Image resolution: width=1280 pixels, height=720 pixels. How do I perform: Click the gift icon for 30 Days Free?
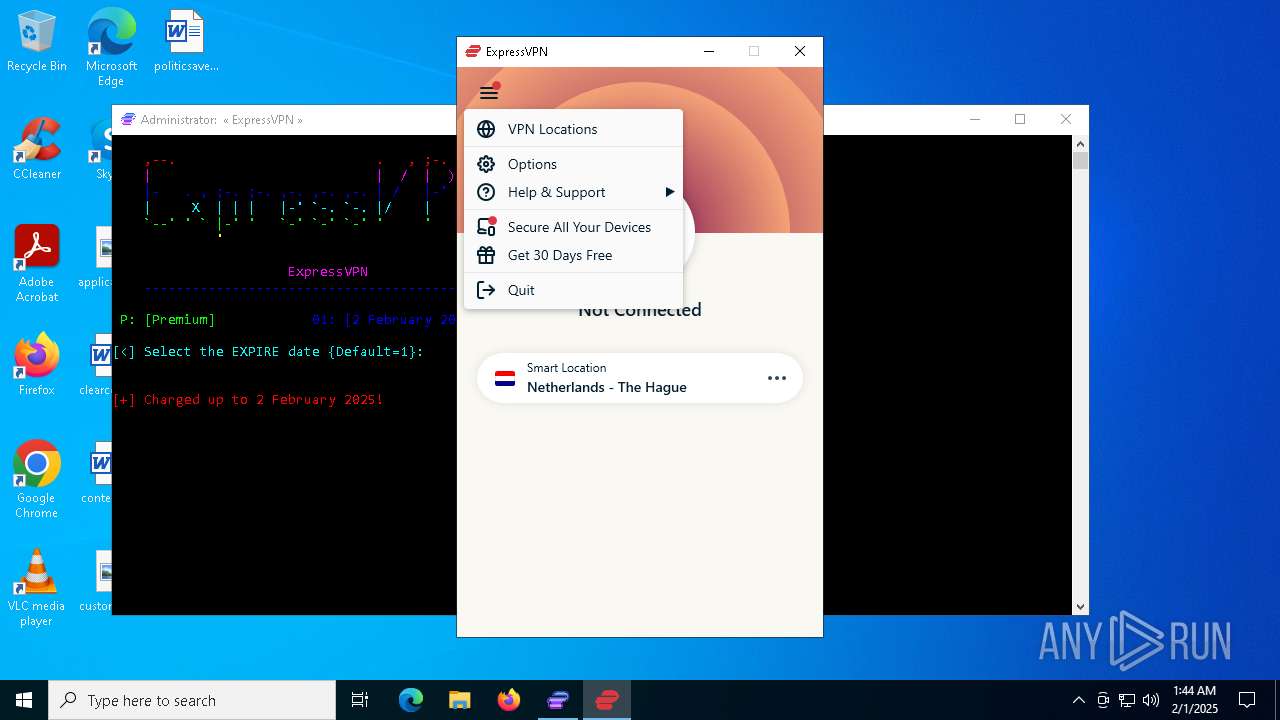(x=486, y=255)
